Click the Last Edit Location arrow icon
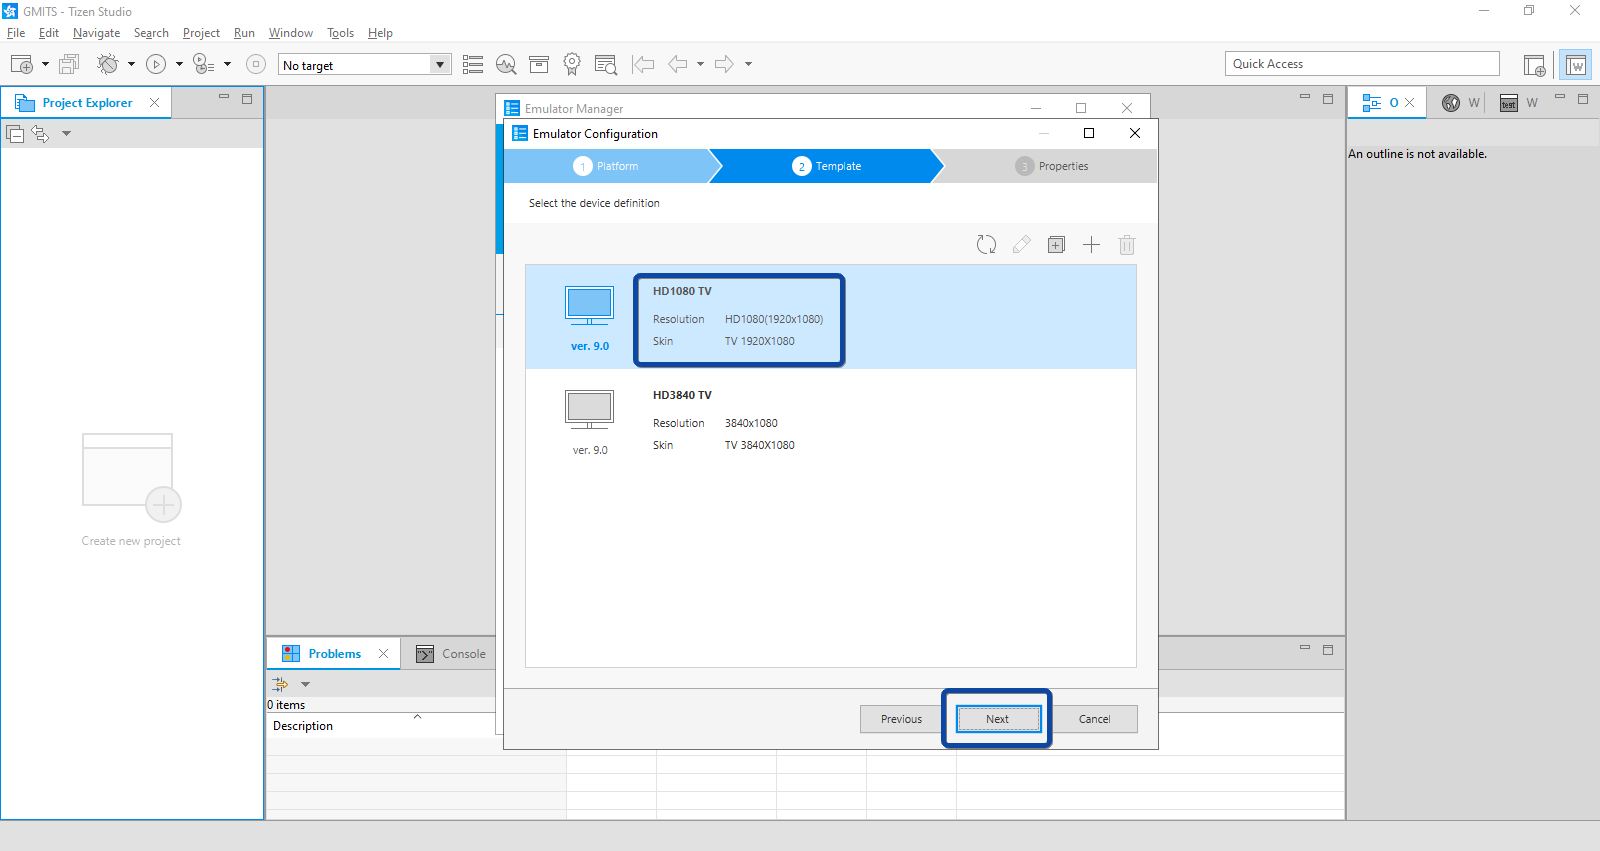 pyautogui.click(x=643, y=64)
